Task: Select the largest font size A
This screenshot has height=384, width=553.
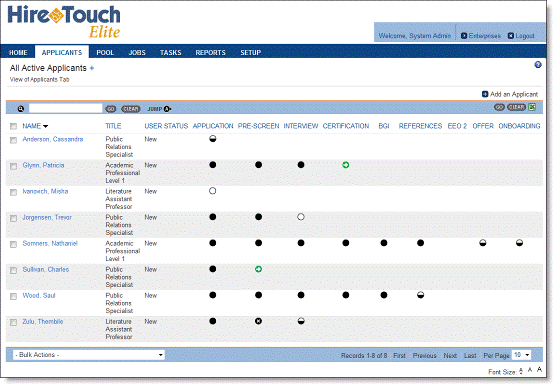Action: (539, 370)
